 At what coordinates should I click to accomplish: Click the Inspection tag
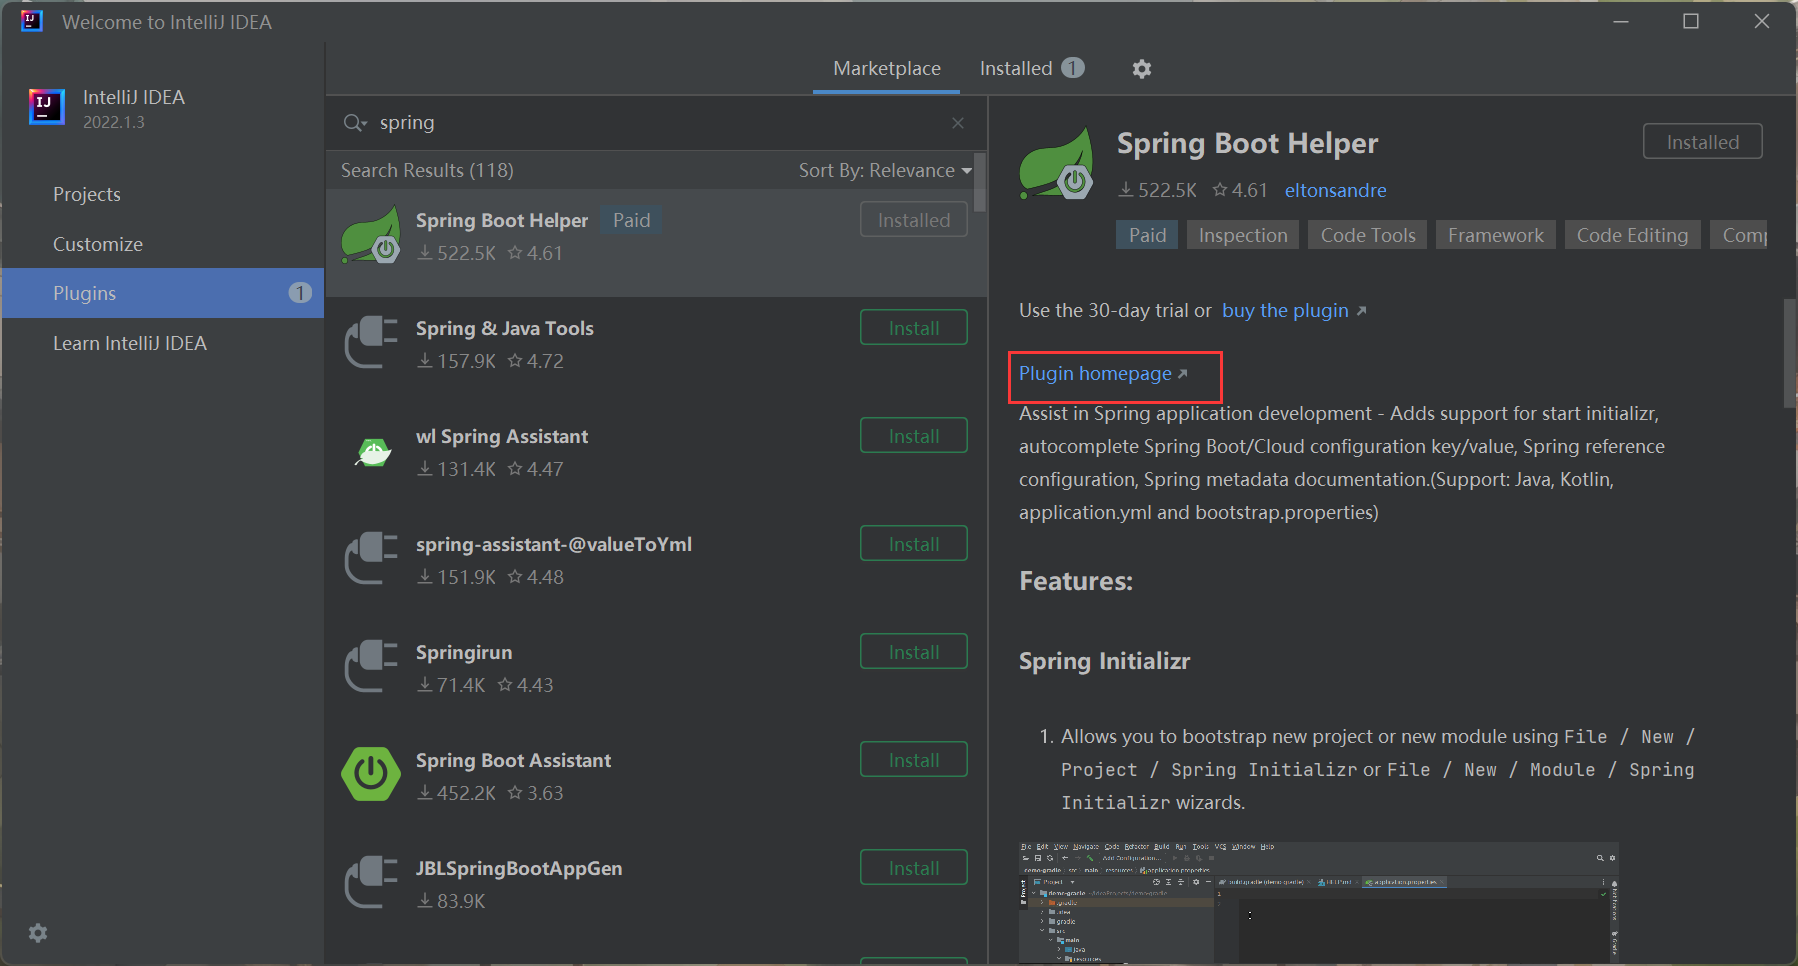(x=1243, y=235)
